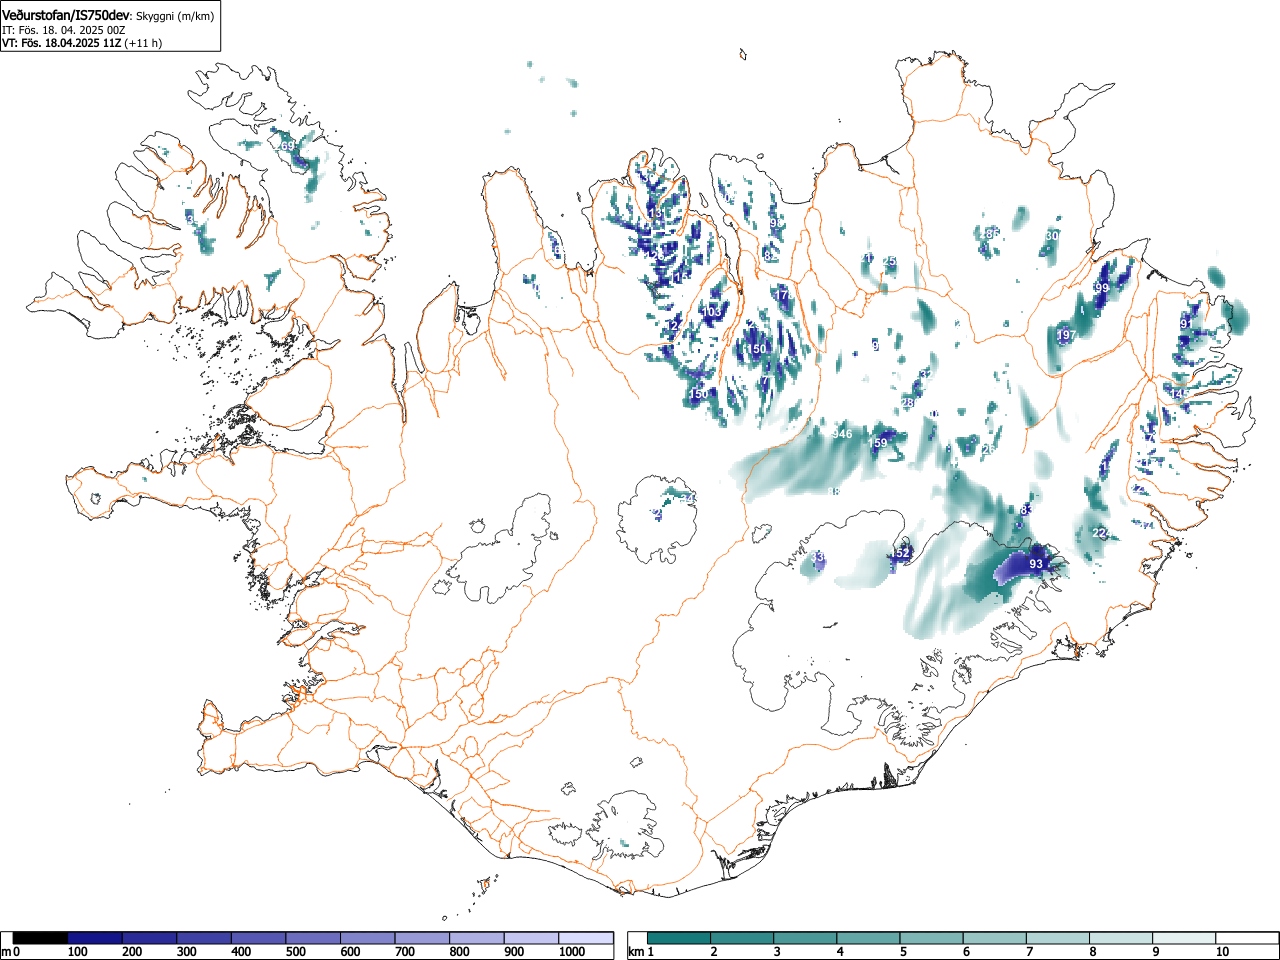
Task: Select the '25' value label on map
Action: [x=889, y=262]
